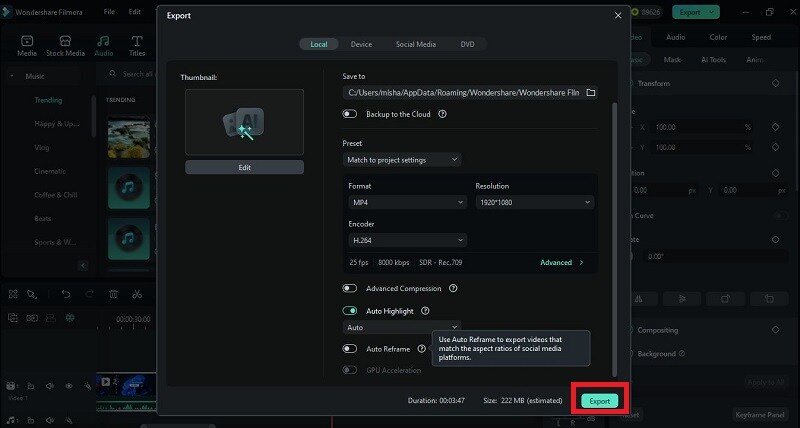The width and height of the screenshot is (800, 428).
Task: Open the Format MP4 dropdown
Action: 407,203
